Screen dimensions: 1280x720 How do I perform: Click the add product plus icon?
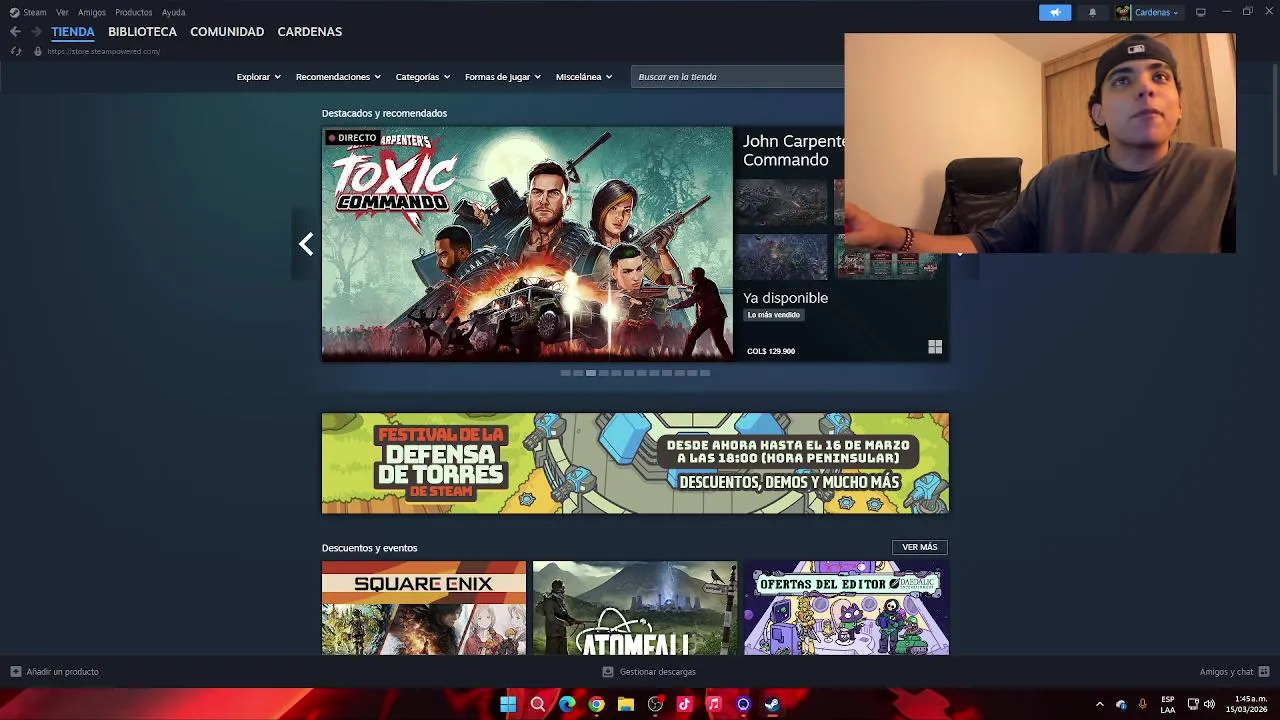point(15,672)
